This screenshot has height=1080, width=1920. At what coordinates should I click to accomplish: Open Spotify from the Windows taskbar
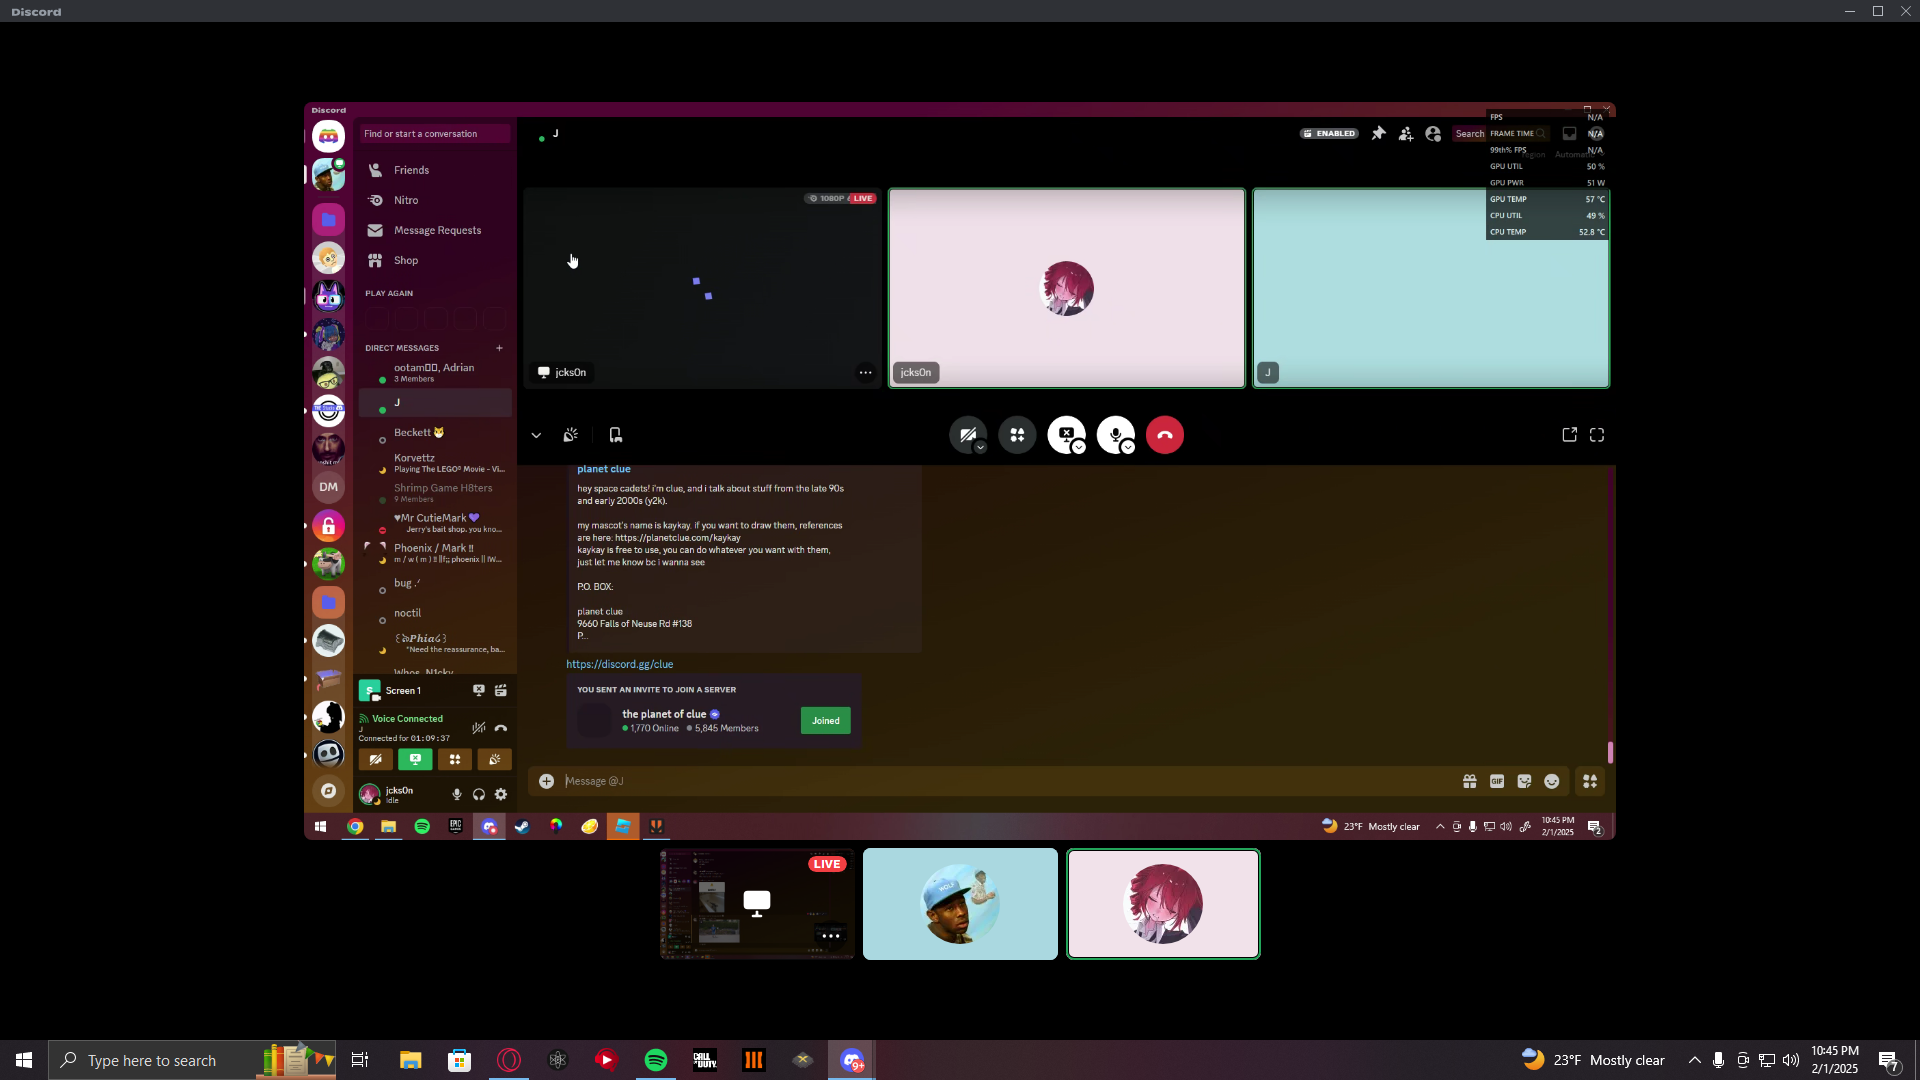point(656,1060)
